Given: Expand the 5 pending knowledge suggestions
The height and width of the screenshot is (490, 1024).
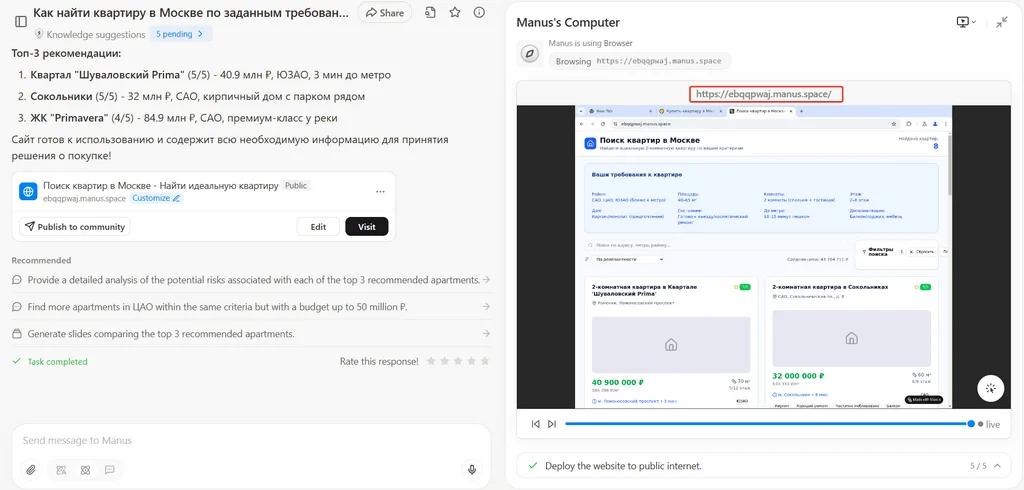Looking at the screenshot, I should coord(180,34).
